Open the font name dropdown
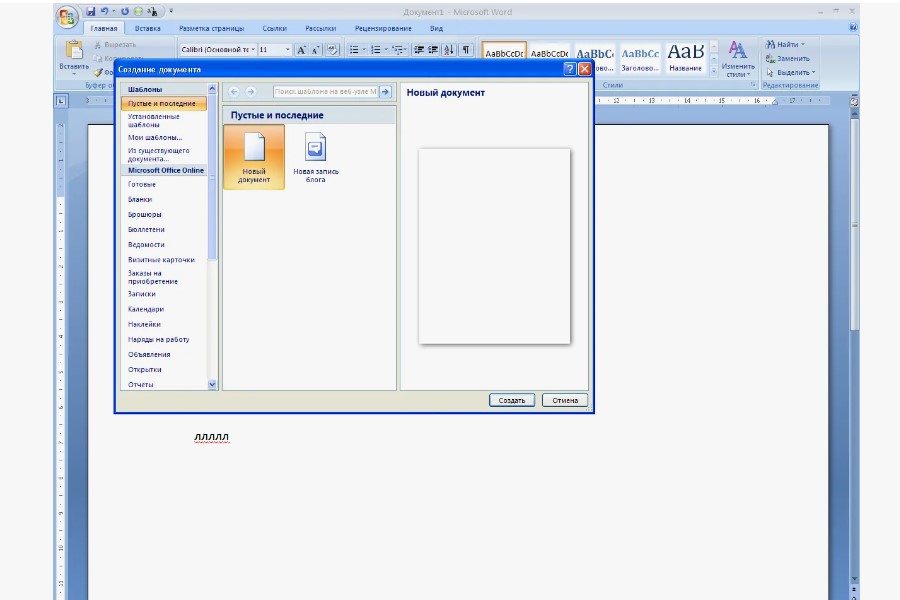The image size is (900, 600). coord(253,49)
